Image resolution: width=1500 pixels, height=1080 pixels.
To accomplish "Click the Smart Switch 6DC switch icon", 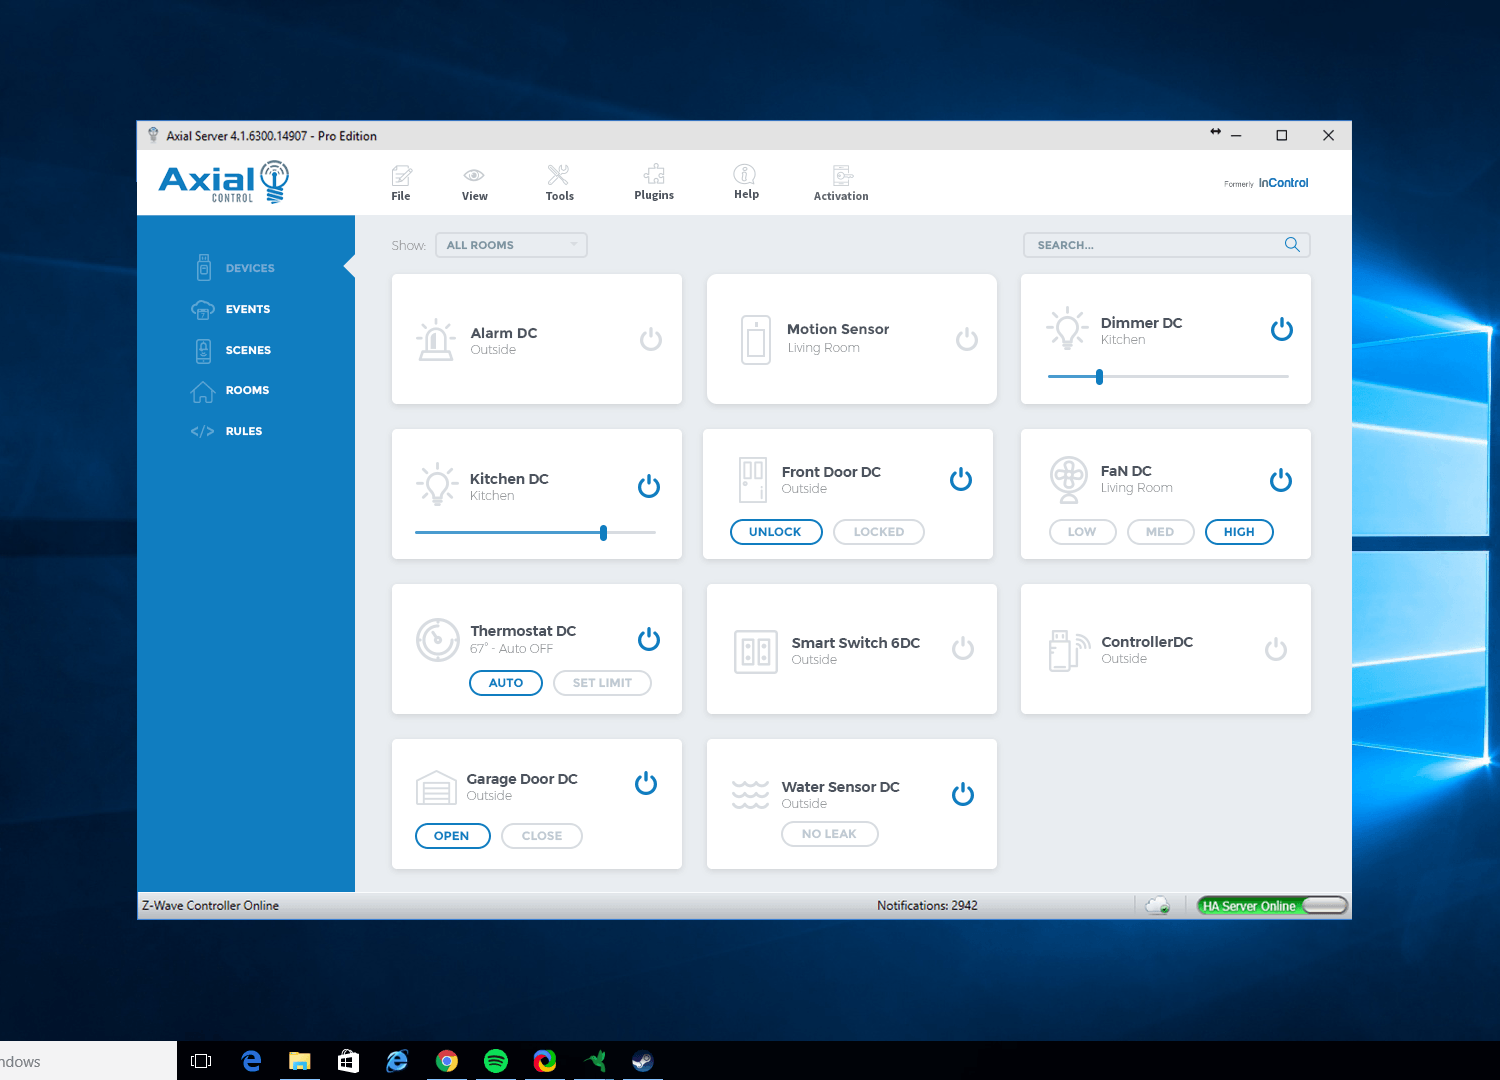I will 756,652.
